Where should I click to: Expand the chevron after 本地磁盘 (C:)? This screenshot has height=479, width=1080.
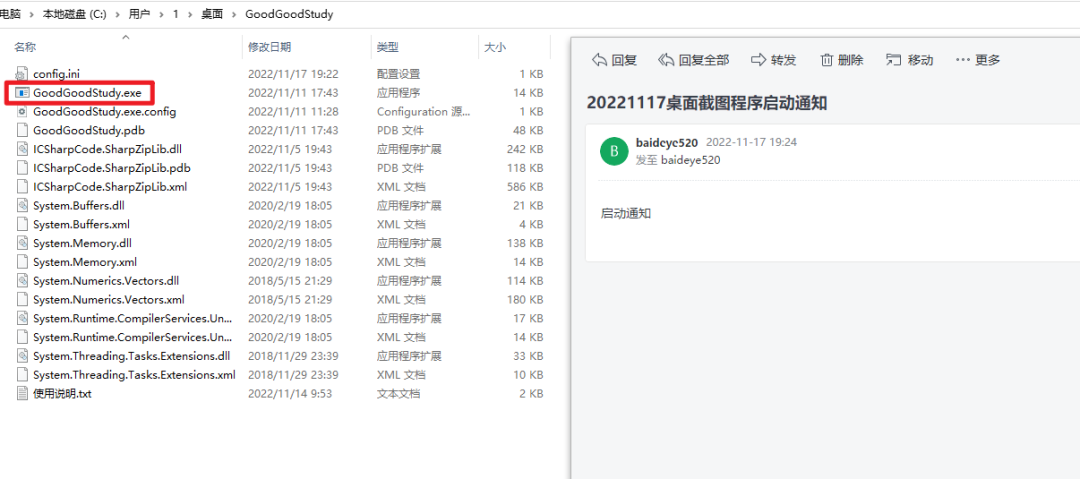point(117,14)
